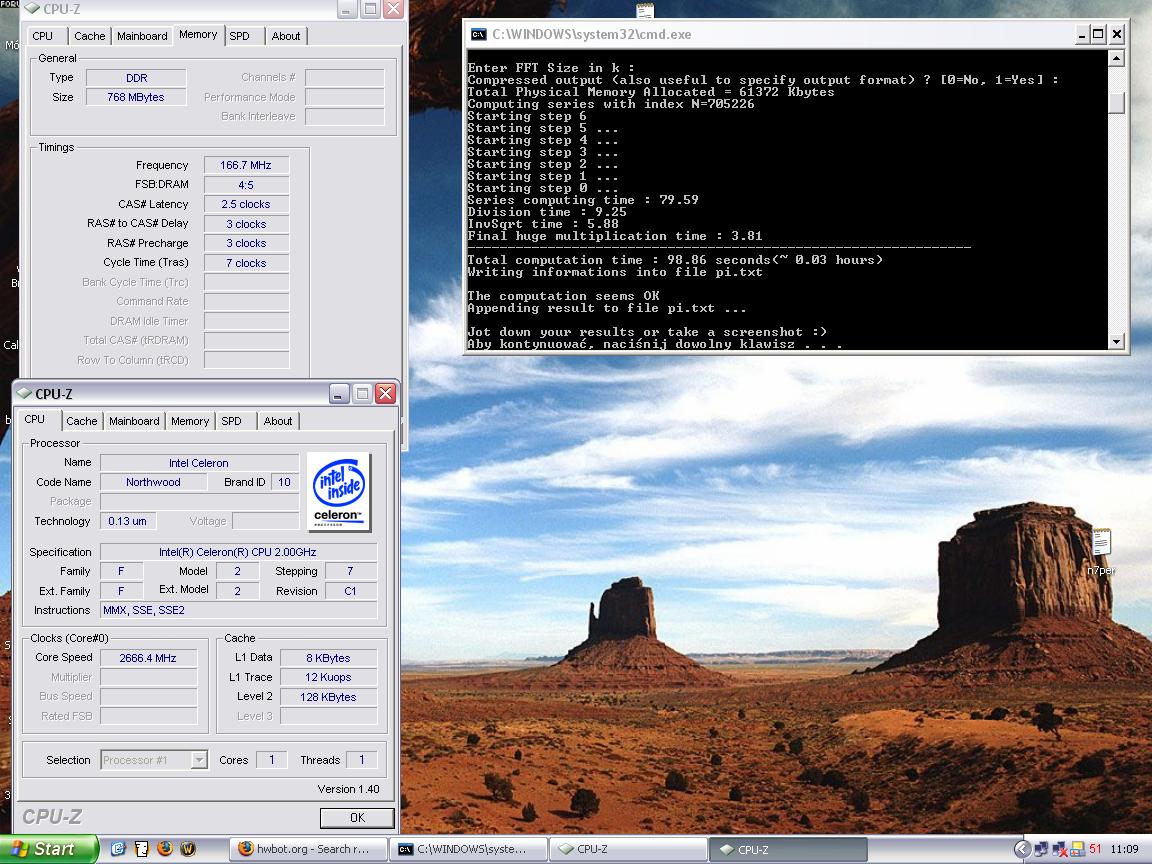The image size is (1152, 864).
Task: Click the Specification field Intel Celeron 2.00GHz
Action: click(x=238, y=552)
